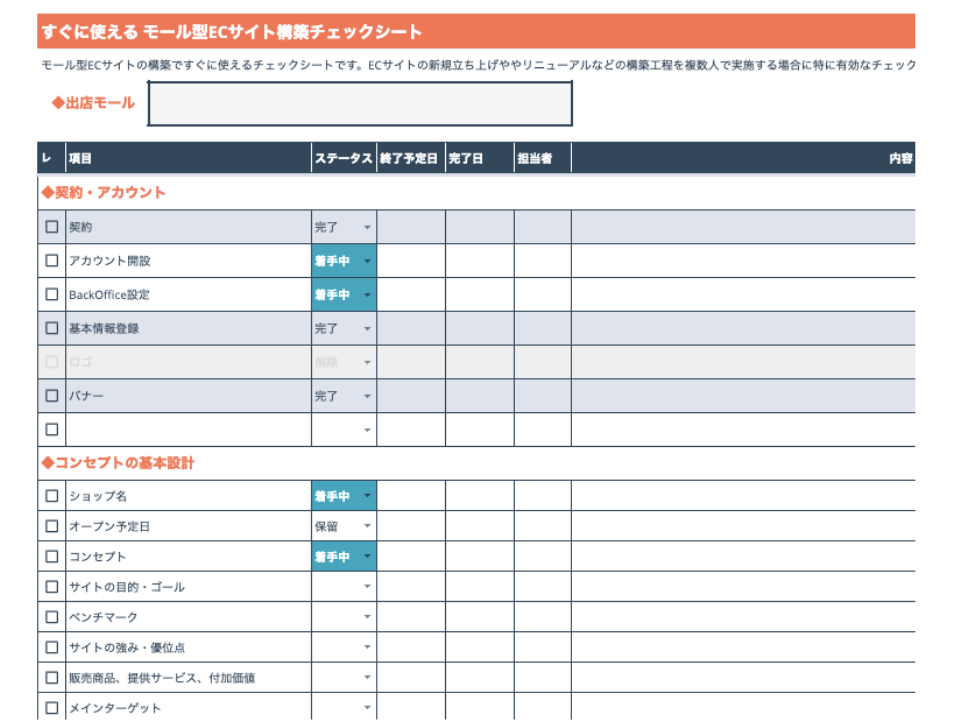Select the 担当者 column header
The height and width of the screenshot is (720, 960).
coord(542,159)
